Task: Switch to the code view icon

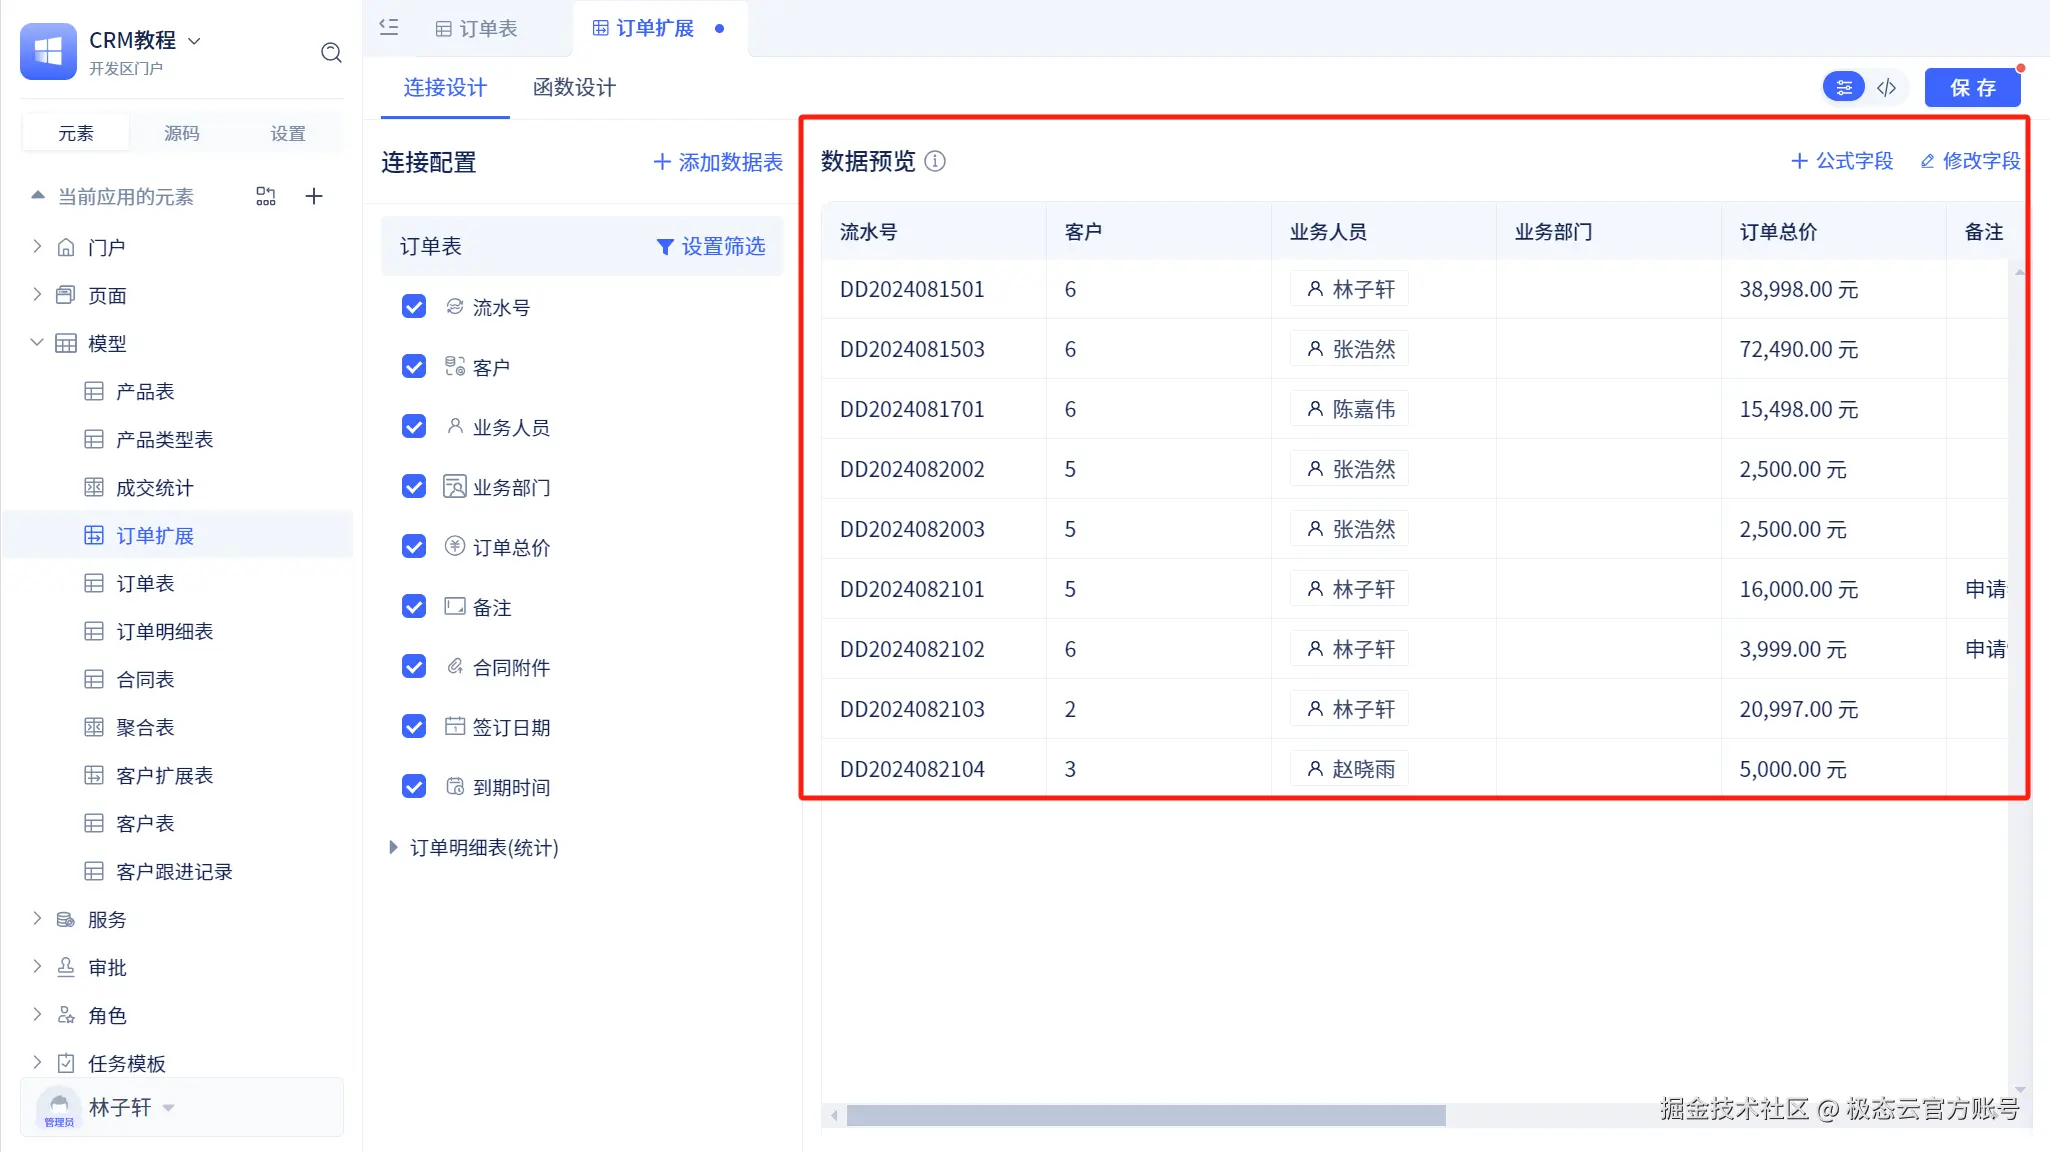Action: (x=1886, y=88)
